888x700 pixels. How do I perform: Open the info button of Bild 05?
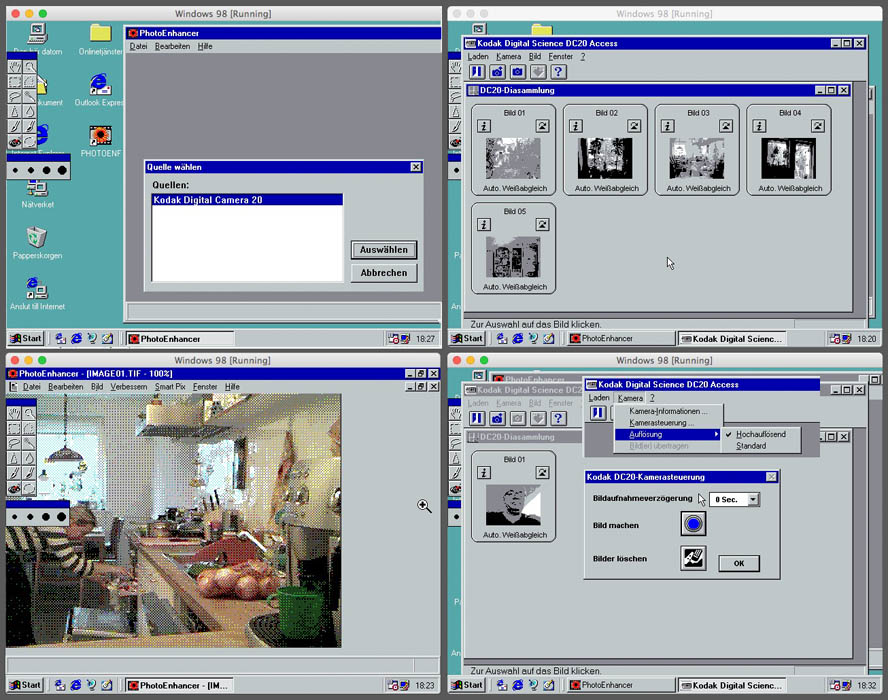click(484, 225)
